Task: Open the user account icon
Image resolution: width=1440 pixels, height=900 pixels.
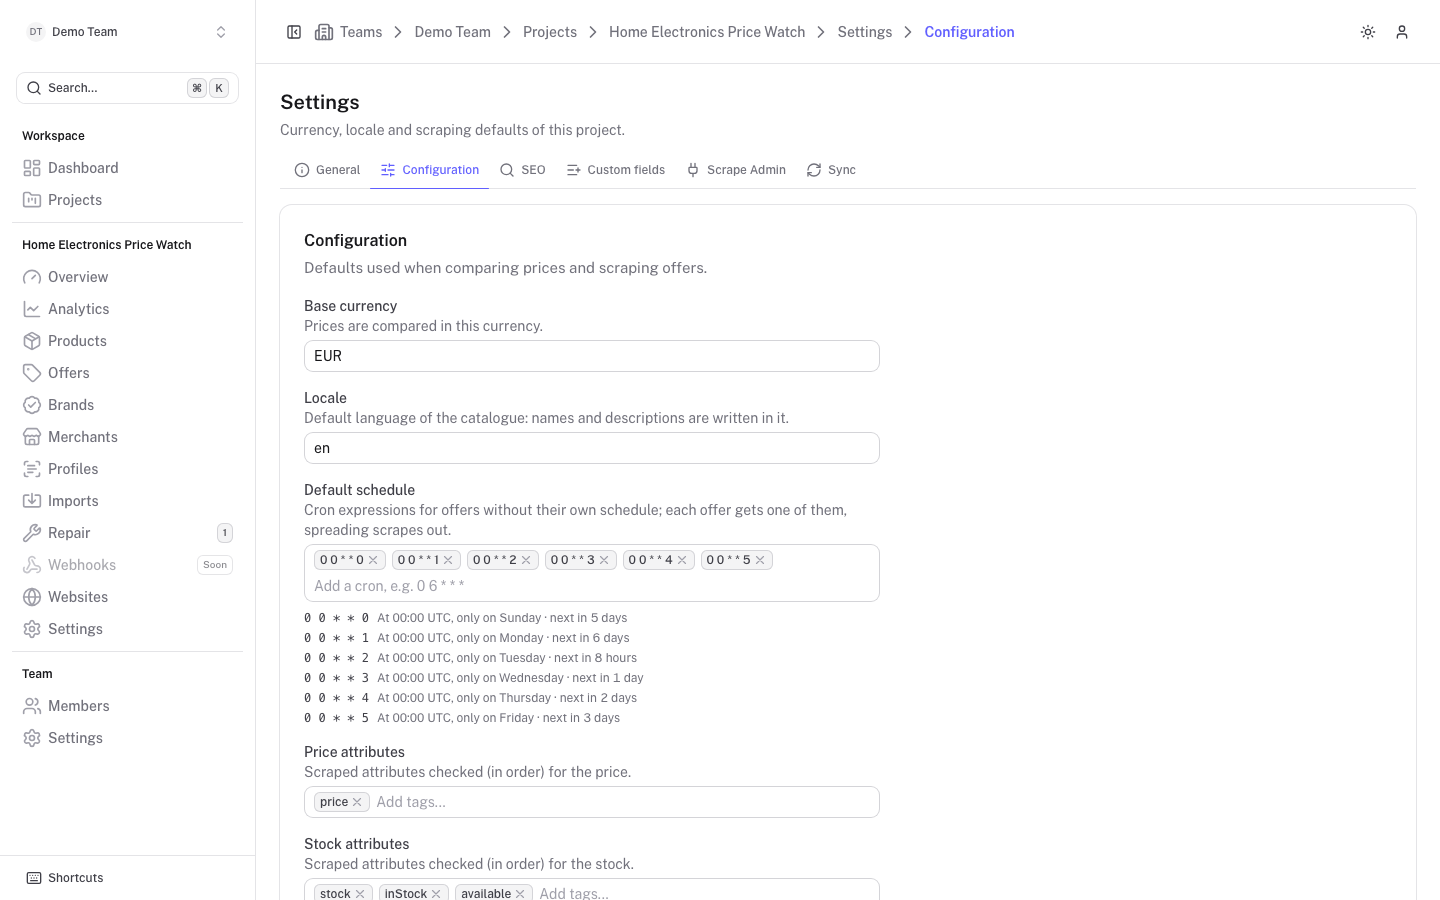Action: pos(1402,32)
